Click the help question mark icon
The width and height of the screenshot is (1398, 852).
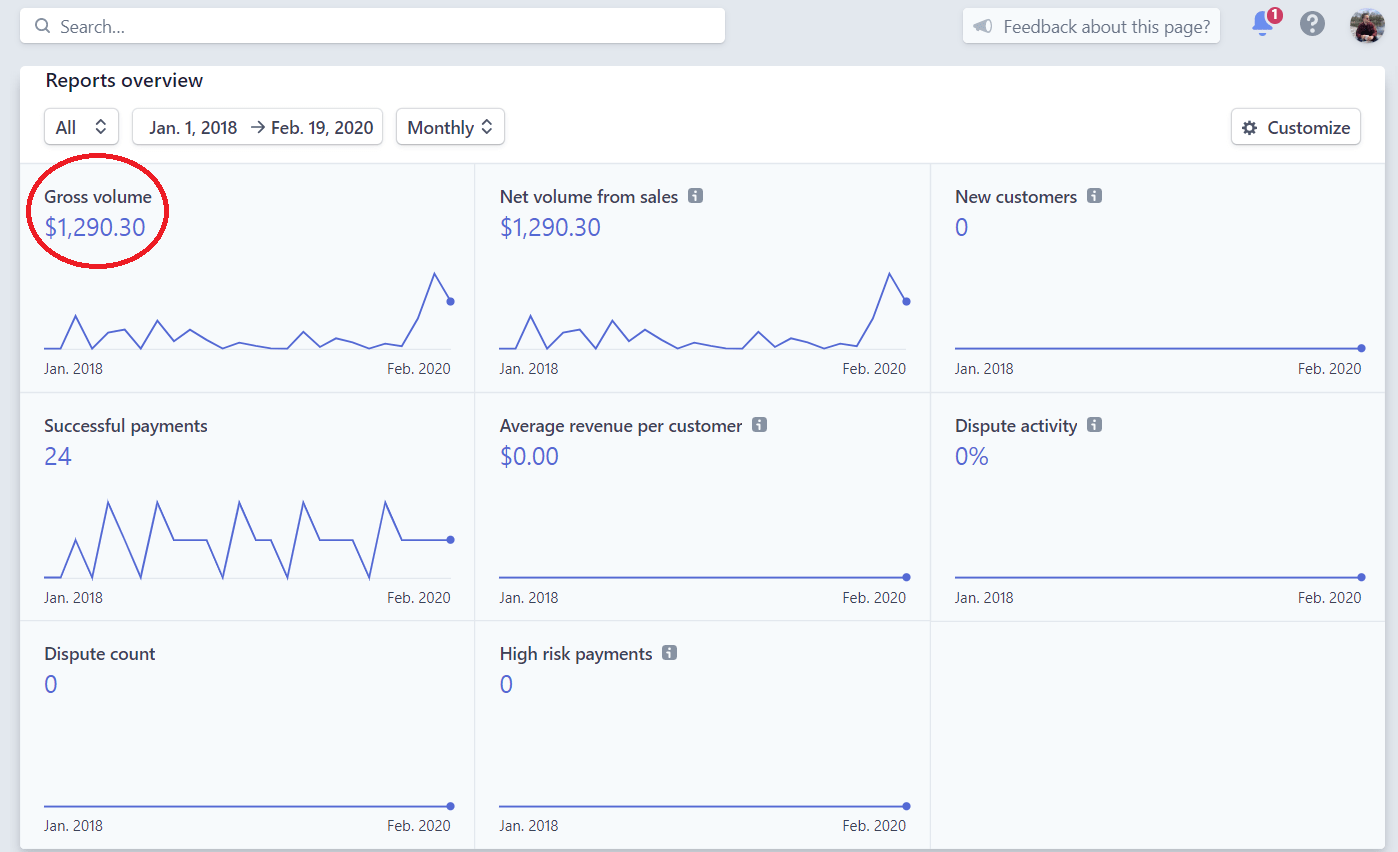tap(1312, 25)
